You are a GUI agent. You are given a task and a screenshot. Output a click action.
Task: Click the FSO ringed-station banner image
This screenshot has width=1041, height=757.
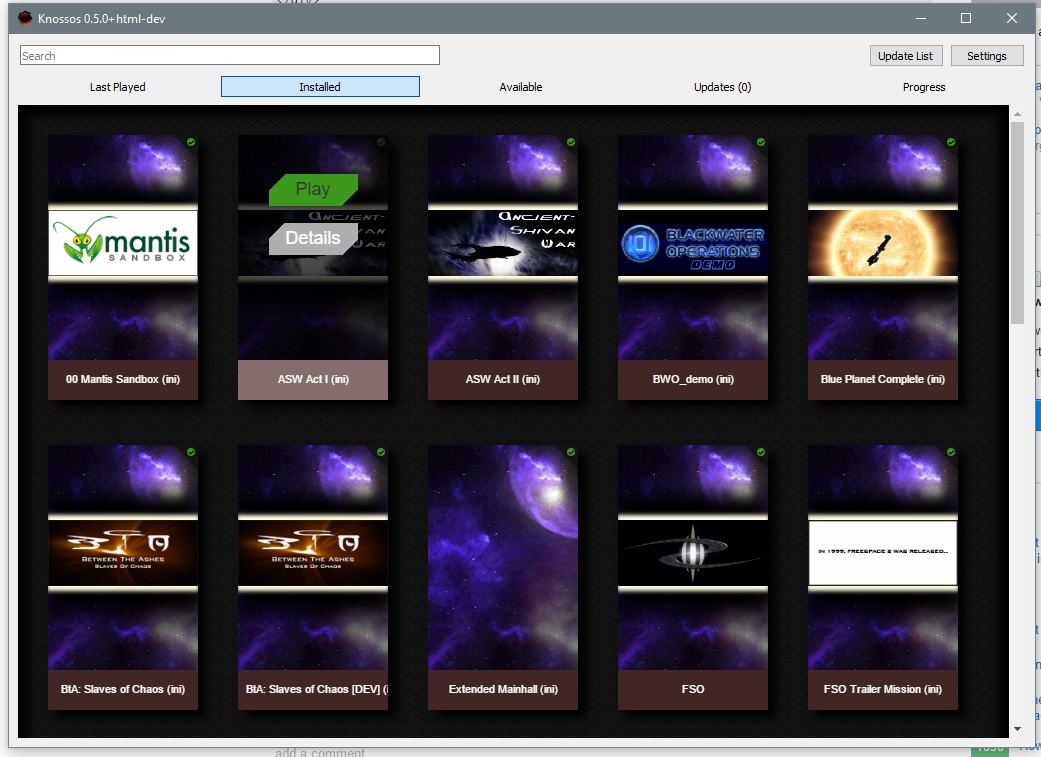pyautogui.click(x=692, y=552)
